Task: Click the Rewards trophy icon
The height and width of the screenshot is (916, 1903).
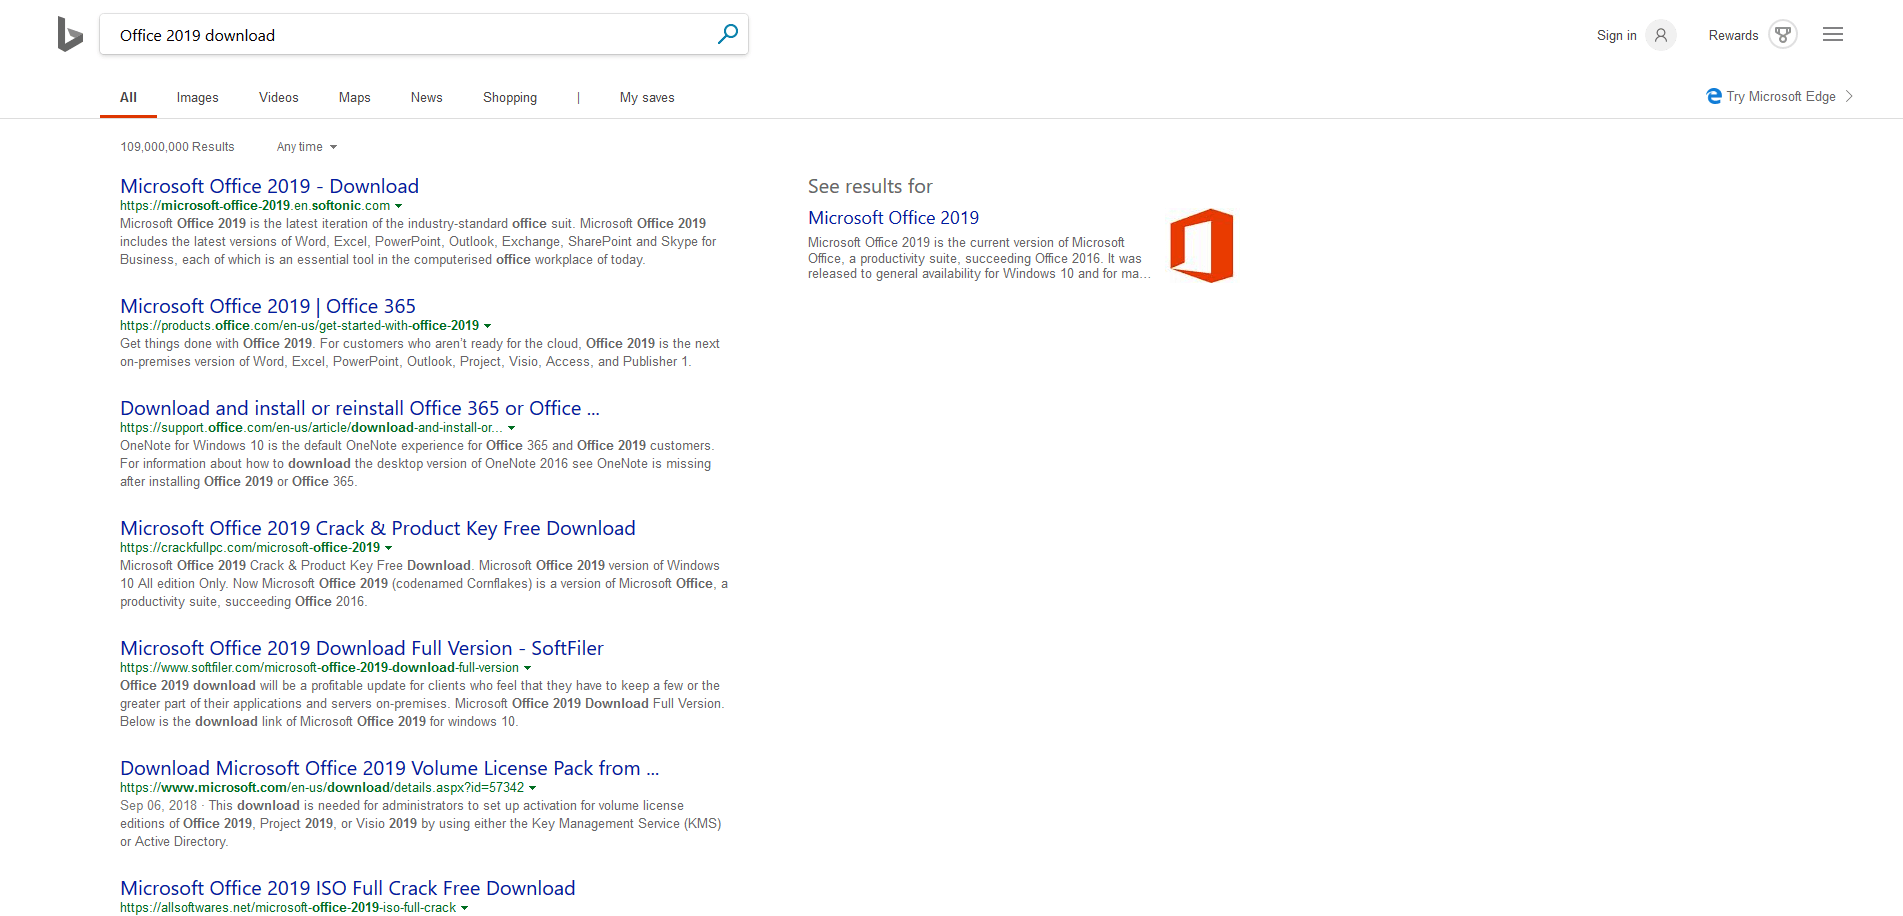Action: [x=1782, y=35]
